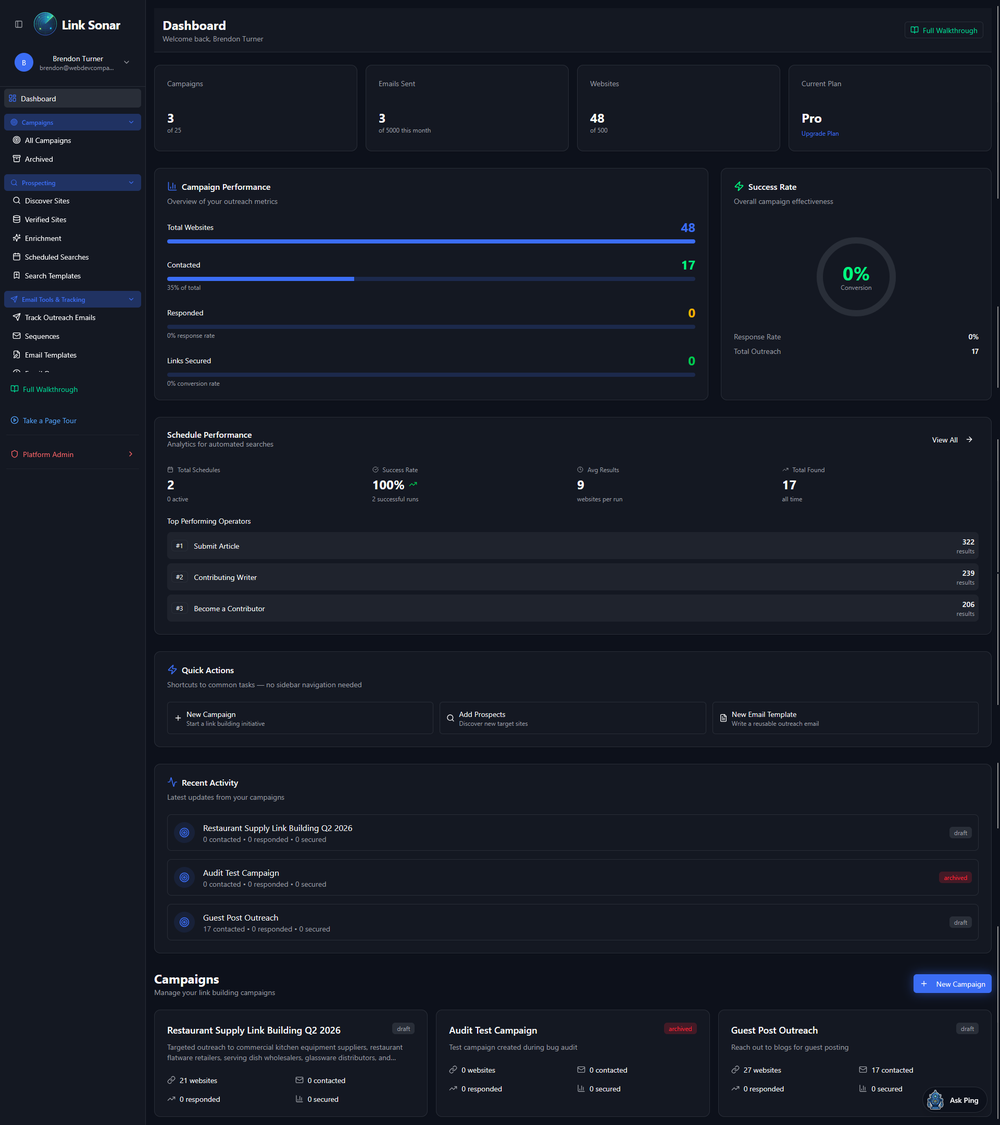Open Restaurant Supply activity row

[572, 833]
